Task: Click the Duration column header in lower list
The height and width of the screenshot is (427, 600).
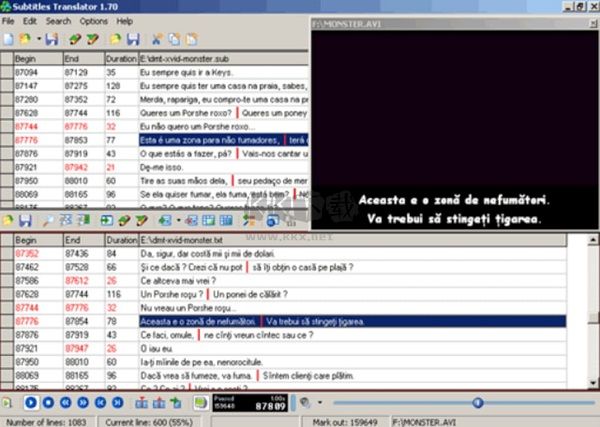Action: click(x=121, y=241)
